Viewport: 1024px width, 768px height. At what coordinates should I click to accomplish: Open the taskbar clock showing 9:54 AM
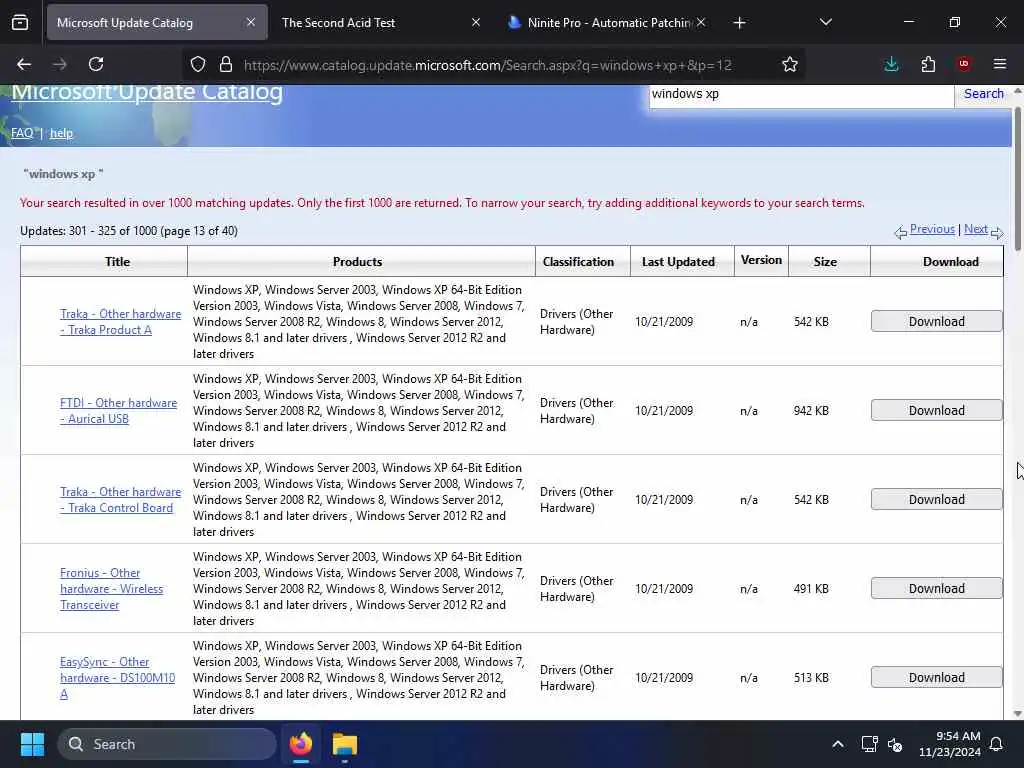point(950,744)
